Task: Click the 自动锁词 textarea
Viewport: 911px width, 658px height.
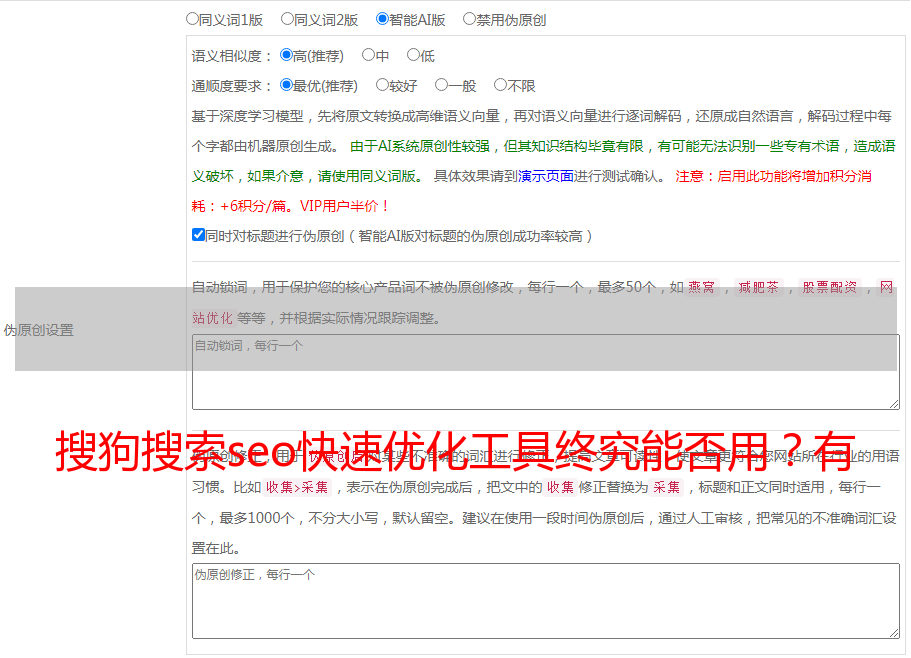Action: coord(546,372)
